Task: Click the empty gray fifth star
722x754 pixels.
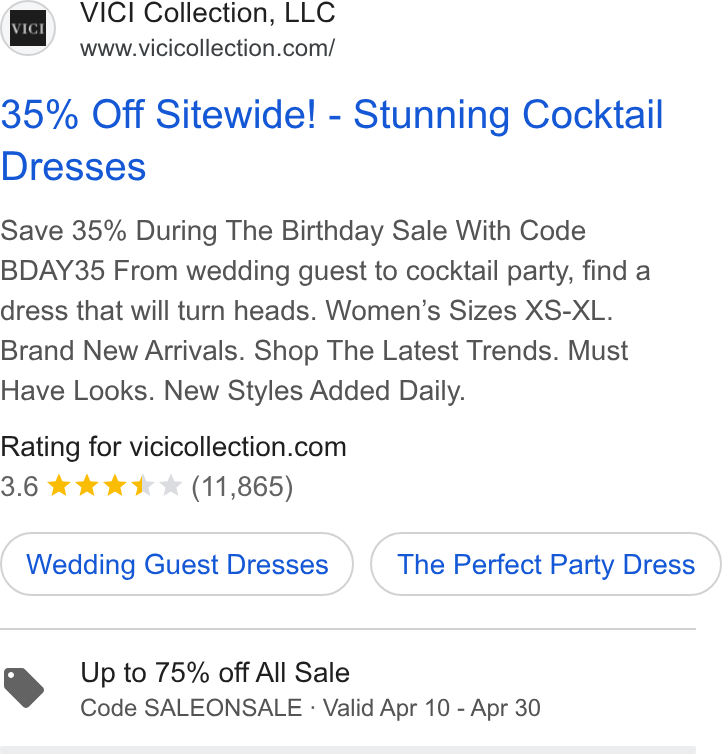Action: point(171,485)
